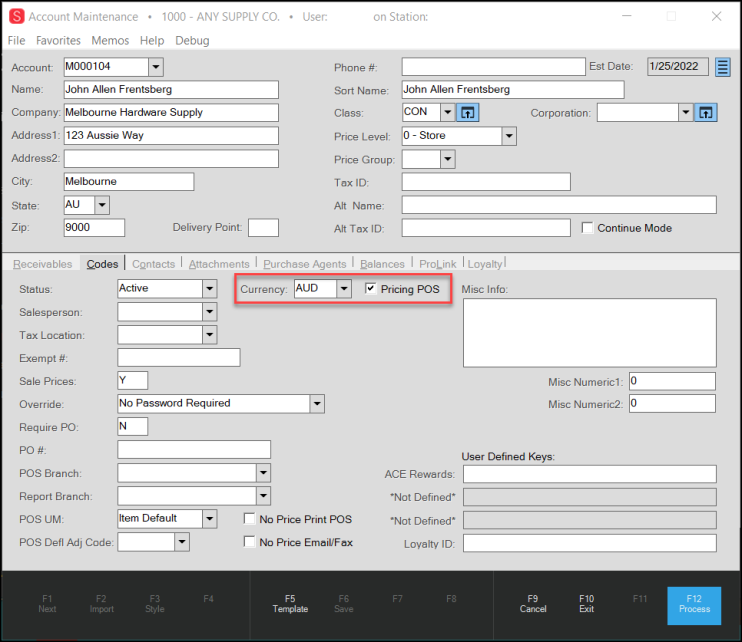Click the Alt Name input field
The image size is (742, 642).
[x=559, y=205]
